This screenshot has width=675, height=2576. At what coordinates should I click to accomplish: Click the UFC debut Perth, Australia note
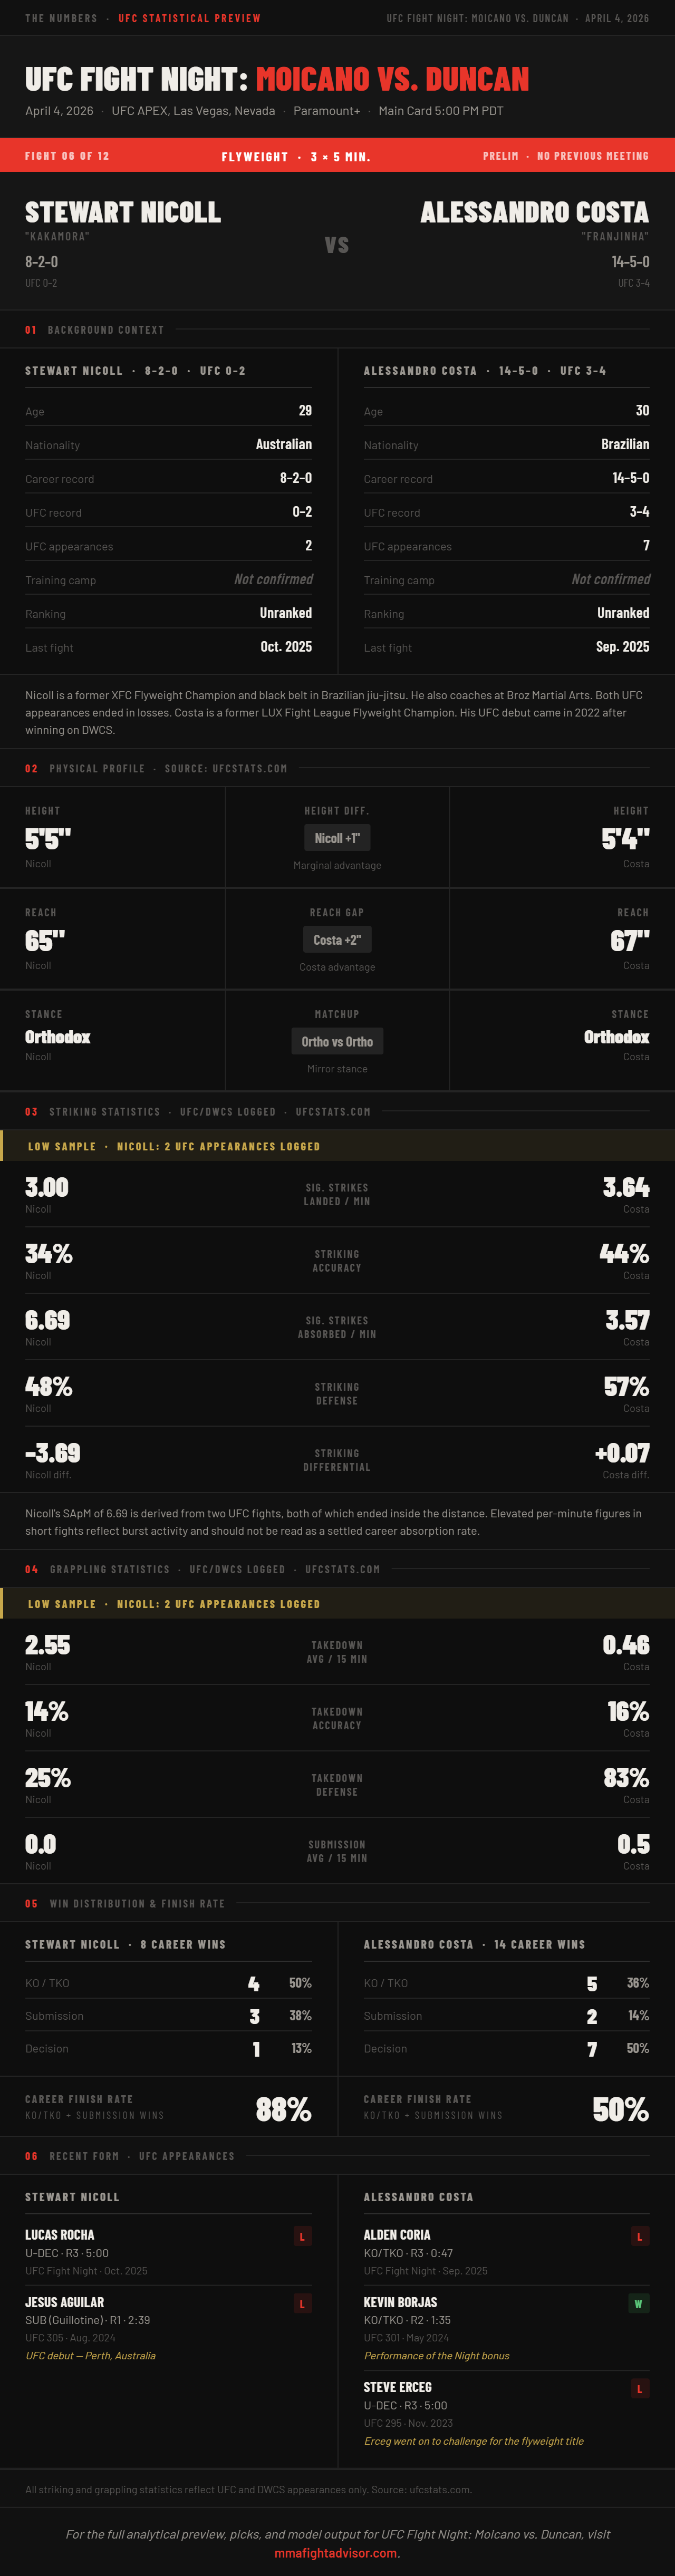click(x=90, y=2355)
